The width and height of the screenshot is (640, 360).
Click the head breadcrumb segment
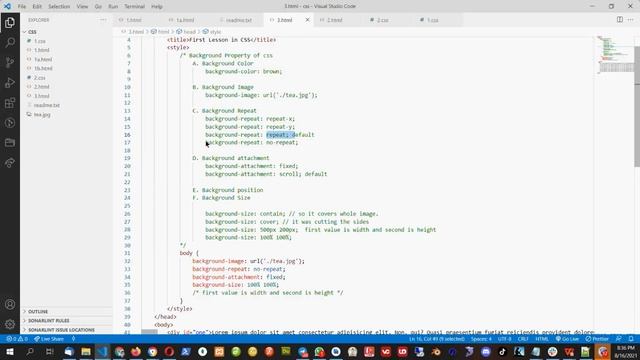pyautogui.click(x=186, y=31)
